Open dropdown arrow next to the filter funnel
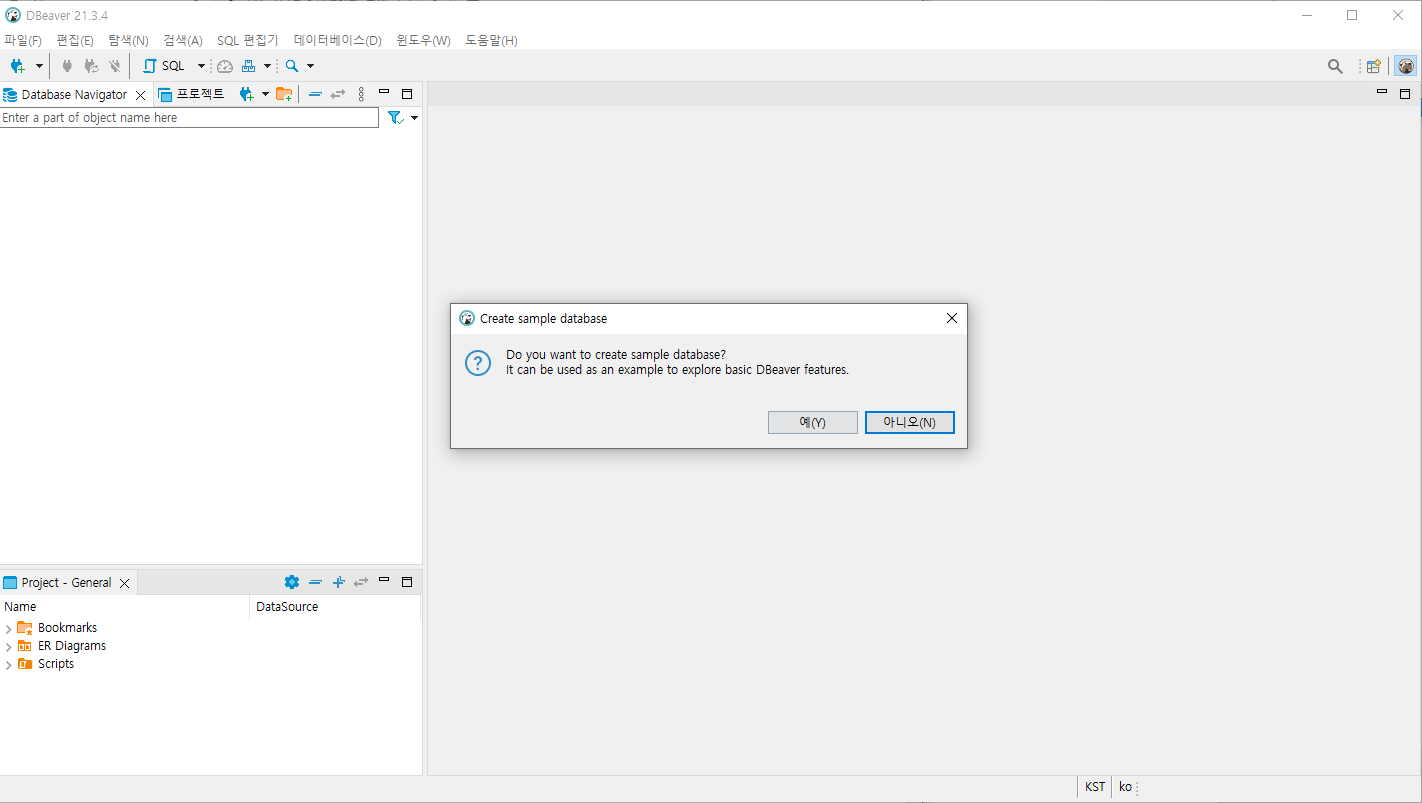The width and height of the screenshot is (1422, 803). click(414, 118)
